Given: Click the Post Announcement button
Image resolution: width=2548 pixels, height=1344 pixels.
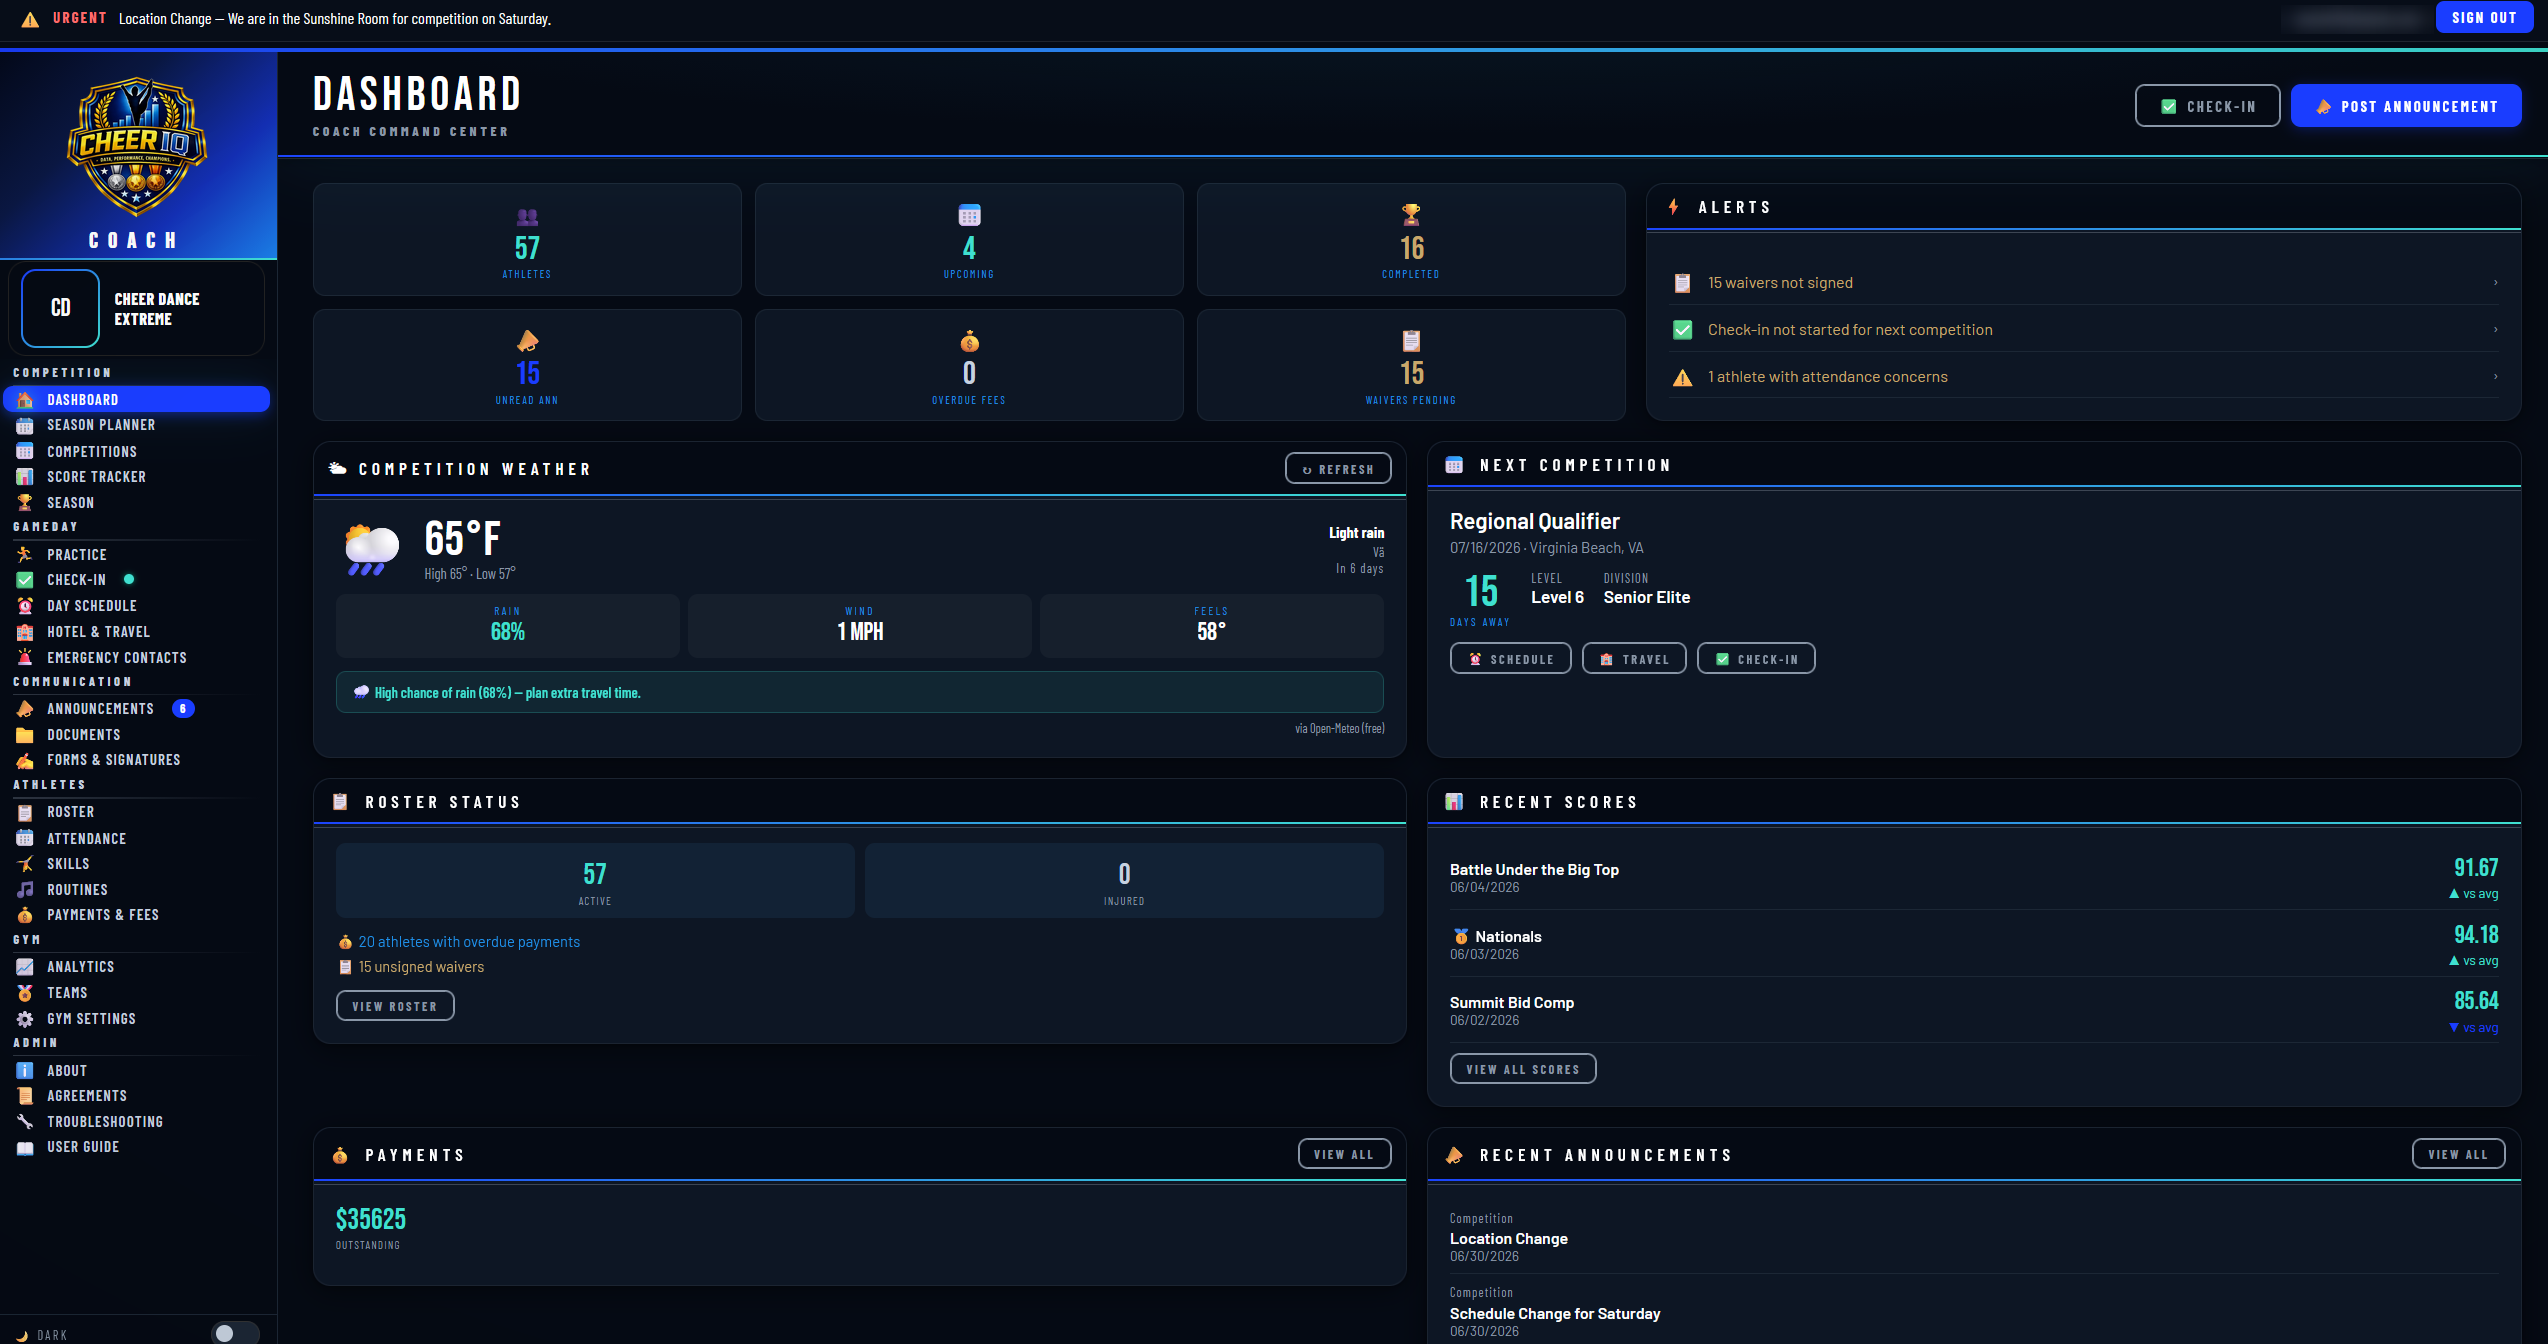Looking at the screenshot, I should (2406, 106).
